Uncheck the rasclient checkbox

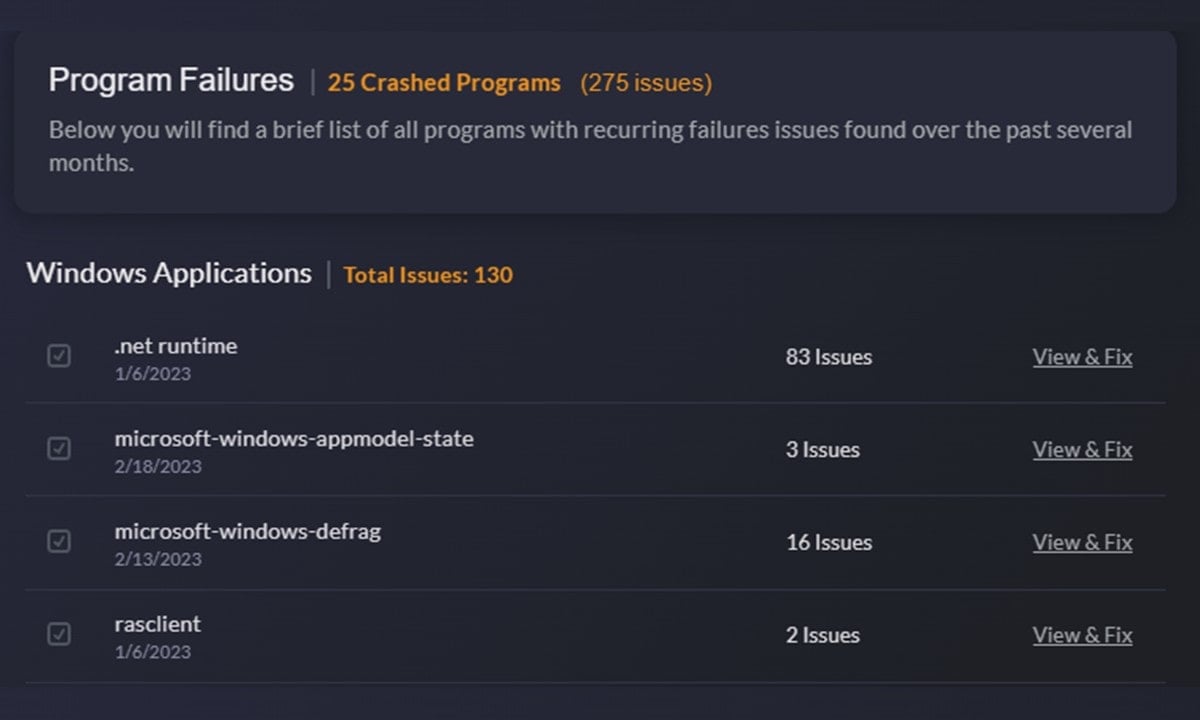pyautogui.click(x=59, y=634)
